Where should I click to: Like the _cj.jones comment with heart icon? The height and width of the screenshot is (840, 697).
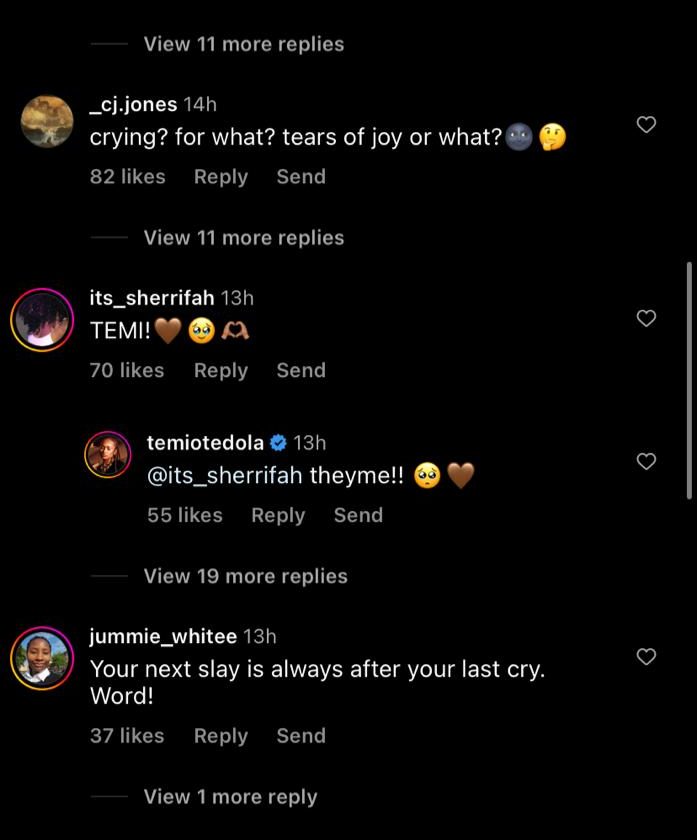click(647, 125)
